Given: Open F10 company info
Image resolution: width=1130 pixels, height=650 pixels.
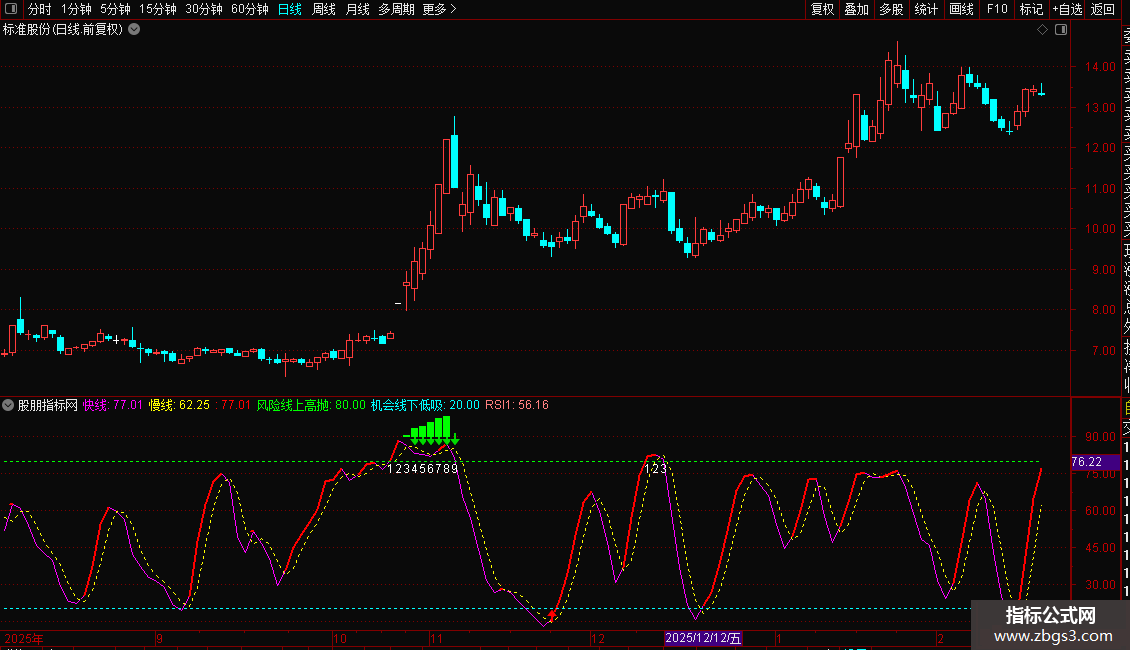Looking at the screenshot, I should coord(997,9).
